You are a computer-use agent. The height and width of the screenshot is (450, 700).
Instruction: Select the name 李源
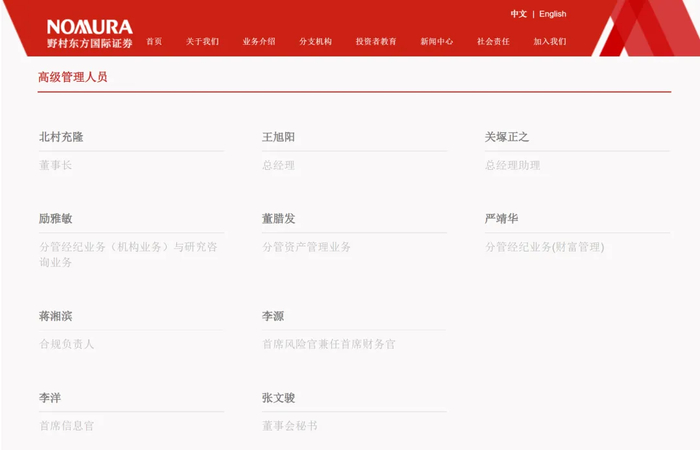[x=273, y=316]
